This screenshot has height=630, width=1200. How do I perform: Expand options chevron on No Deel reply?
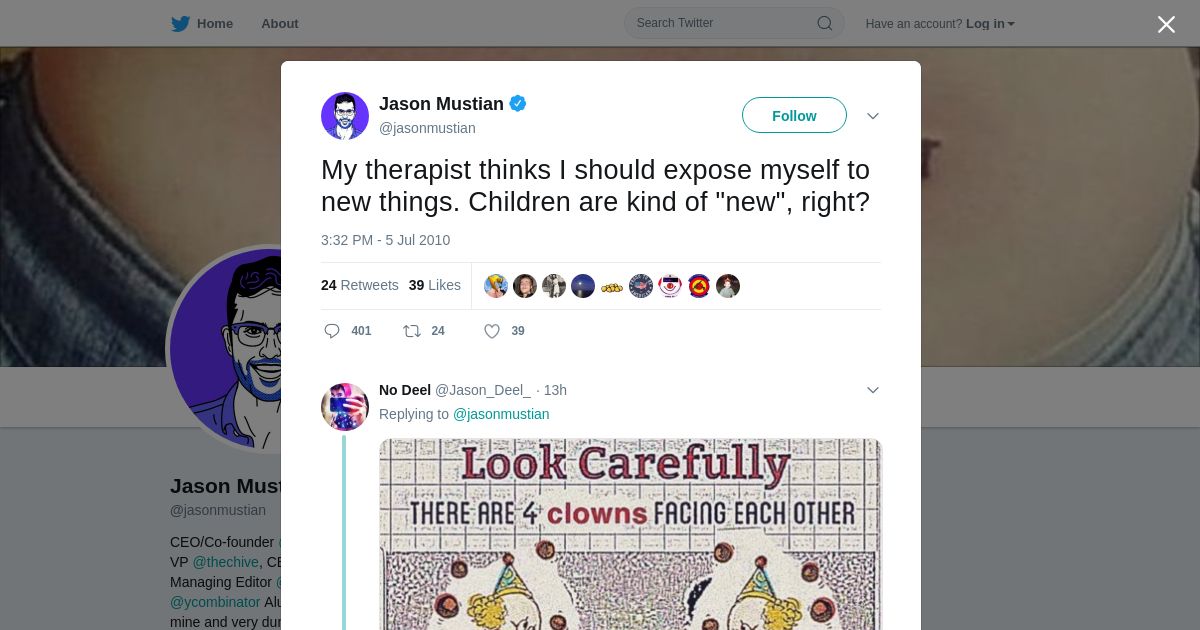click(873, 390)
